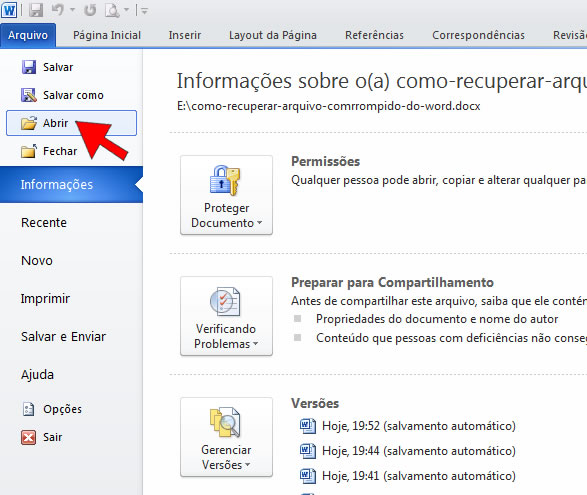
Task: Click the Salvar como icon in sidebar
Action: tap(29, 95)
